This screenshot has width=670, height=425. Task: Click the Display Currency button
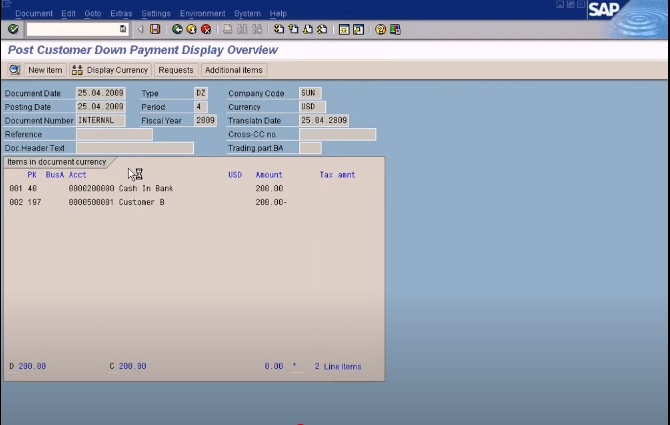click(110, 70)
